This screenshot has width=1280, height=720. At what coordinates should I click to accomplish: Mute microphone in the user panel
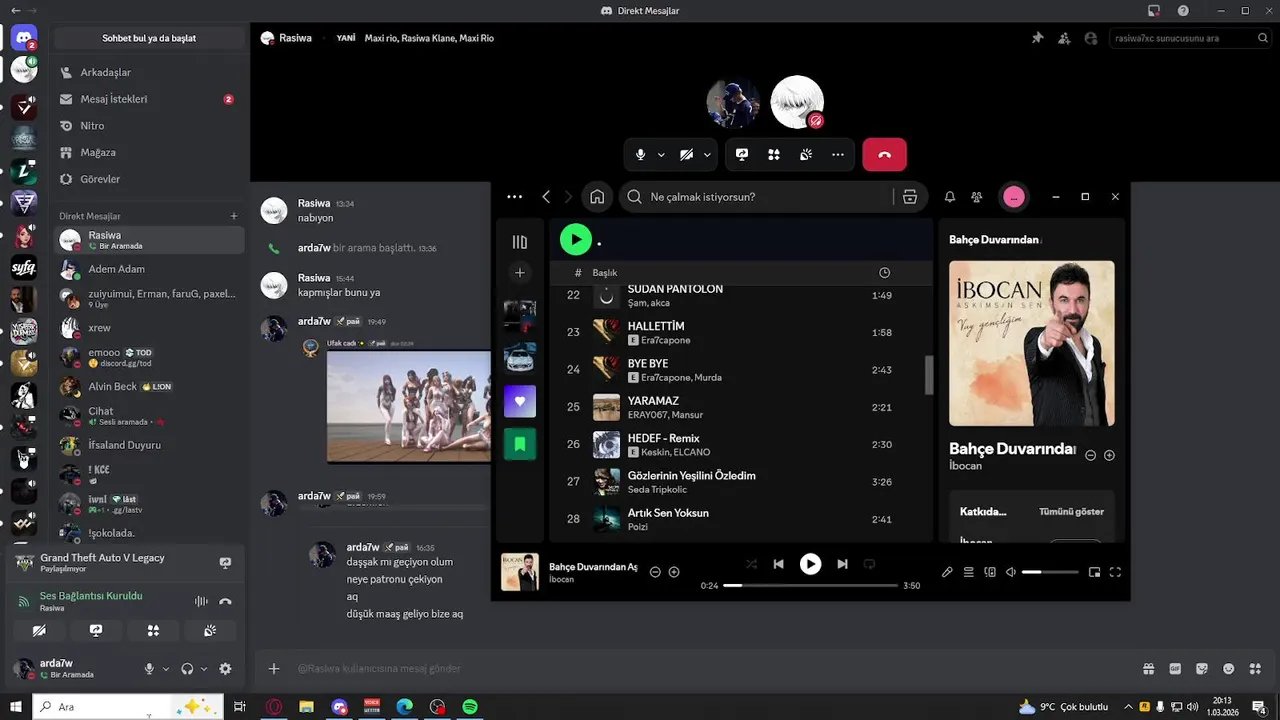tap(149, 669)
